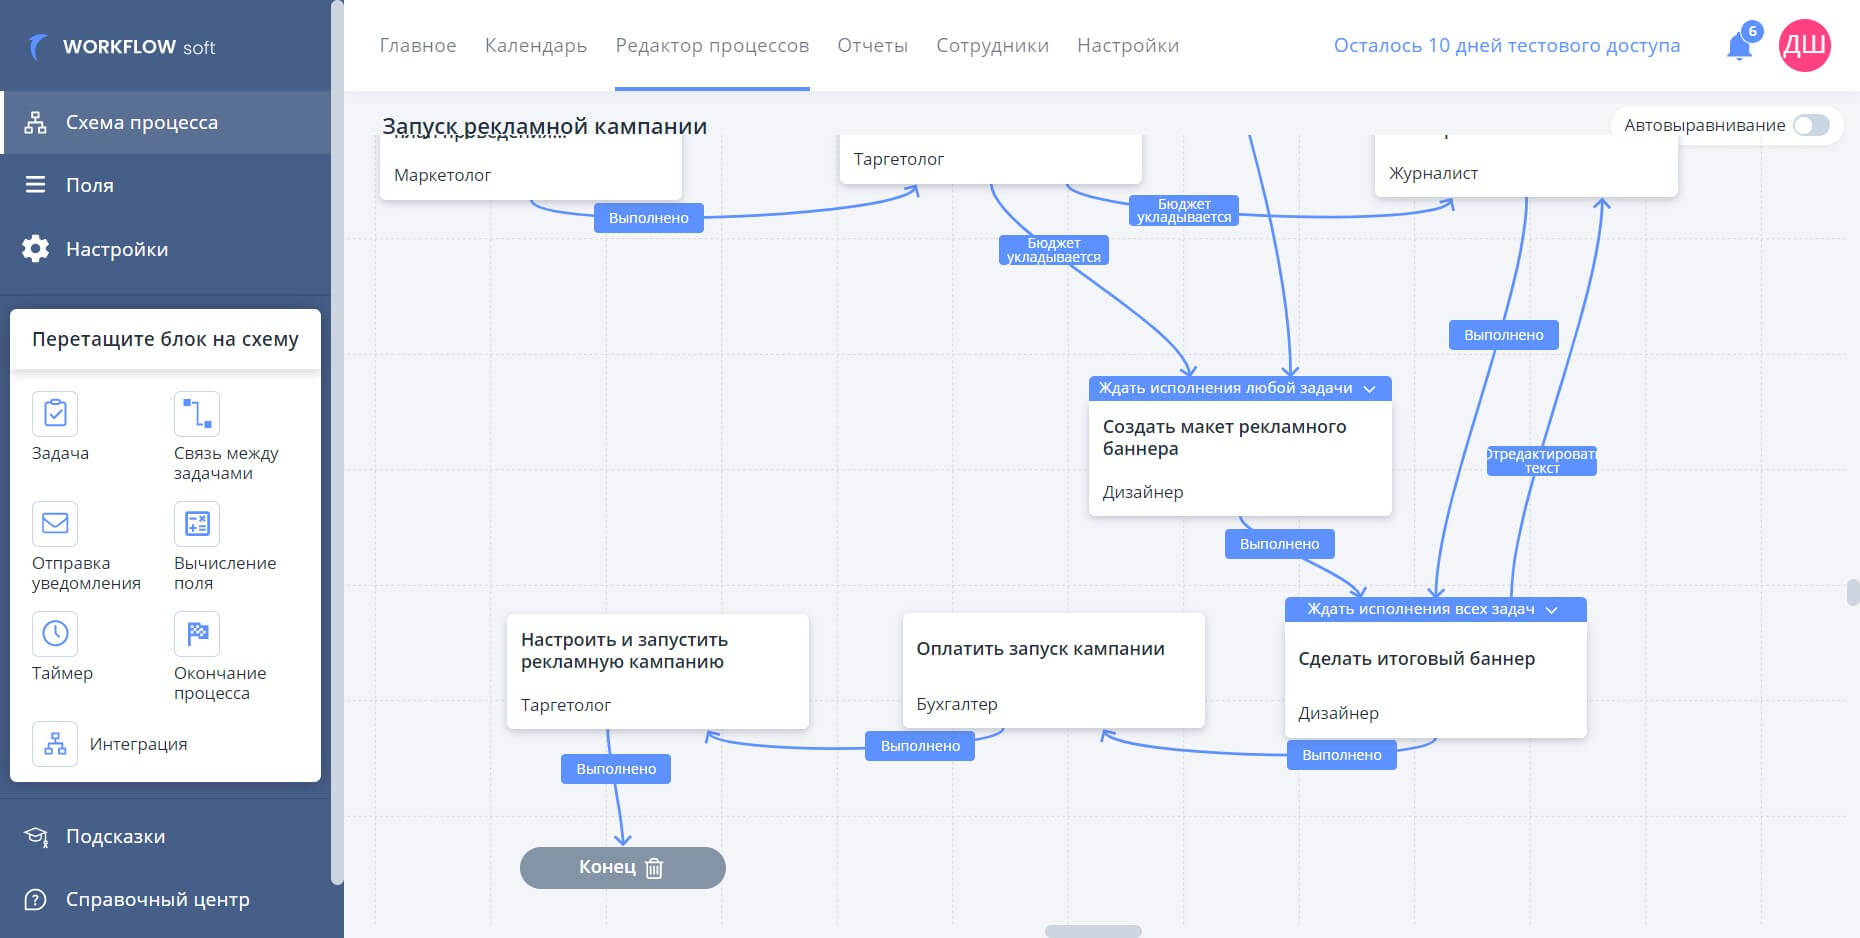Switch to the Редактор процессов tab
1860x938 pixels.
(712, 45)
